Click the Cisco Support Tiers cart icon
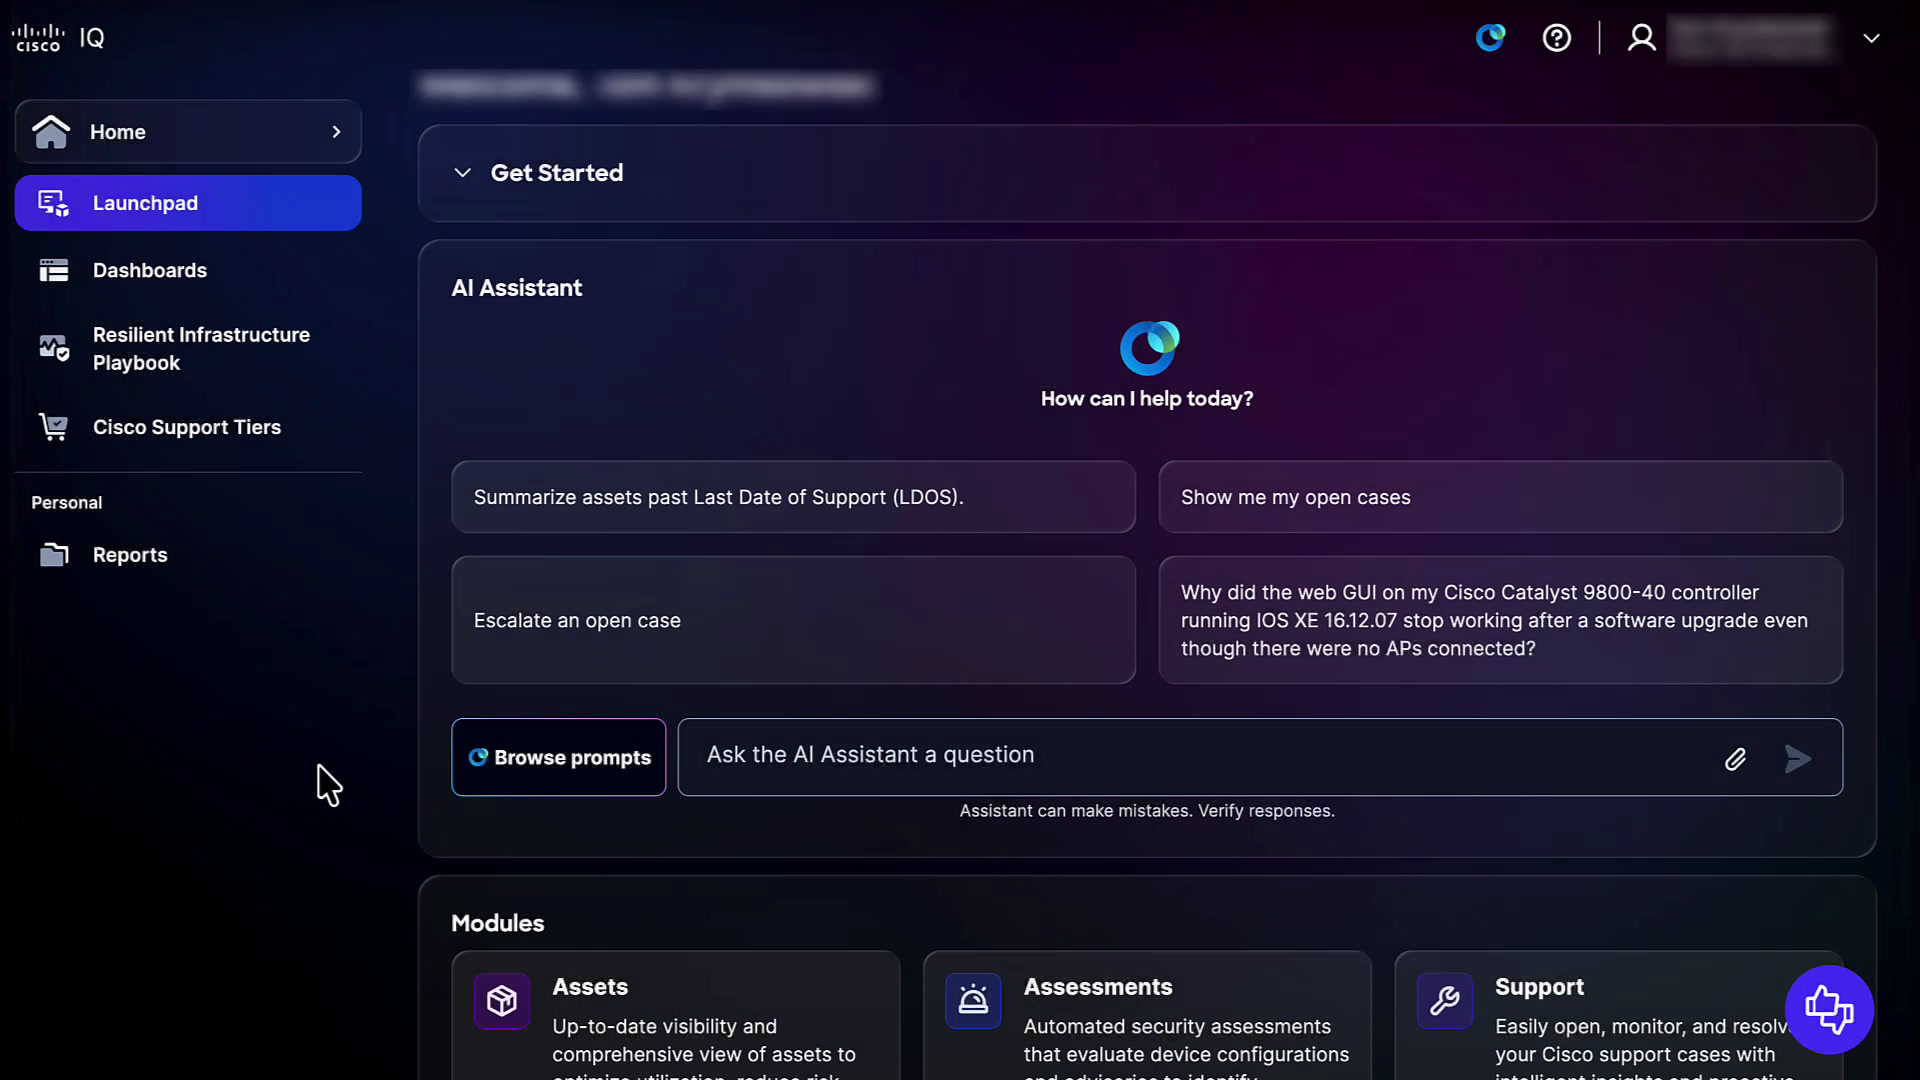 (x=54, y=427)
